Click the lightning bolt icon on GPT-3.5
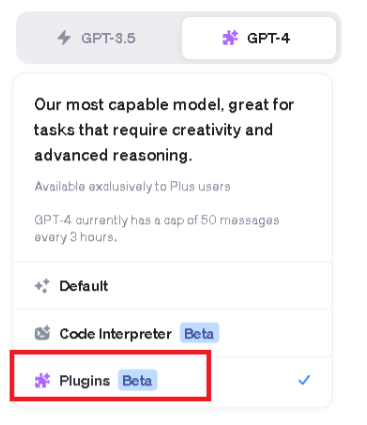Image resolution: width=367 pixels, height=425 pixels. (64, 38)
